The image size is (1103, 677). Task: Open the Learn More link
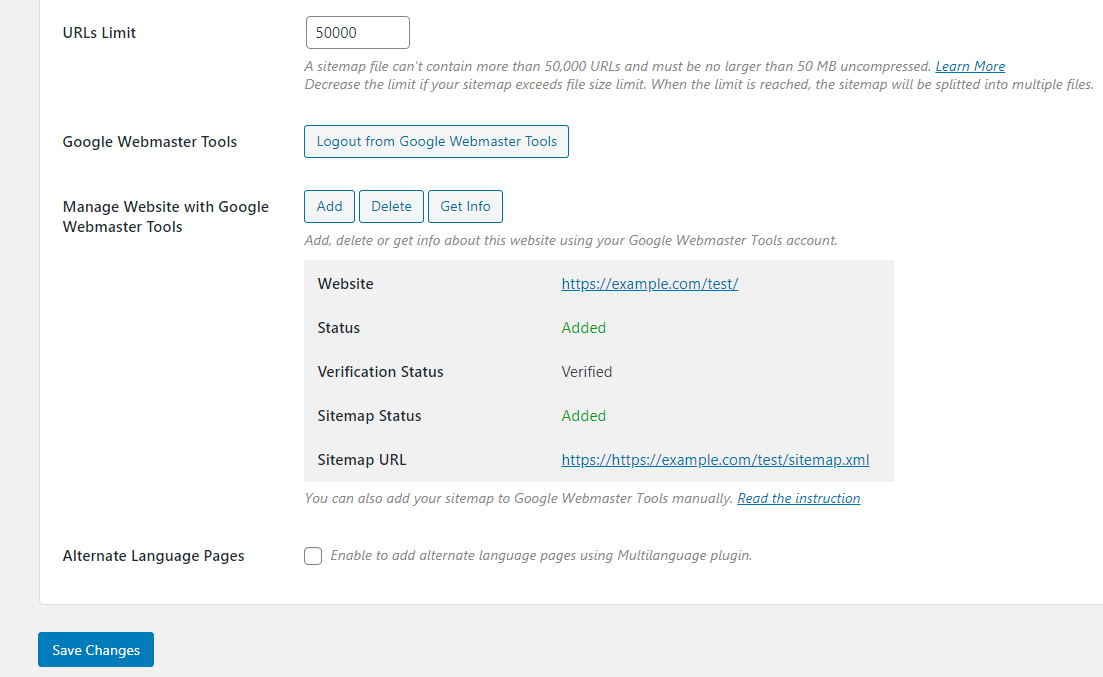(970, 66)
